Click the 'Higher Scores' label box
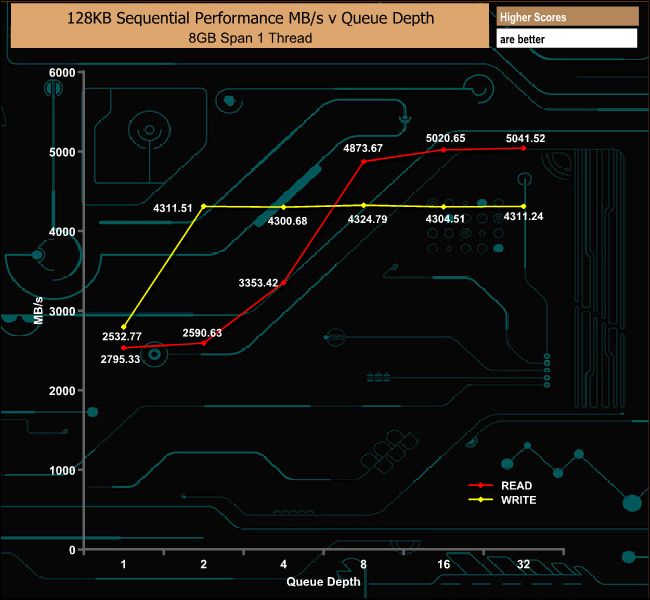This screenshot has height=600, width=650. pyautogui.click(x=567, y=17)
